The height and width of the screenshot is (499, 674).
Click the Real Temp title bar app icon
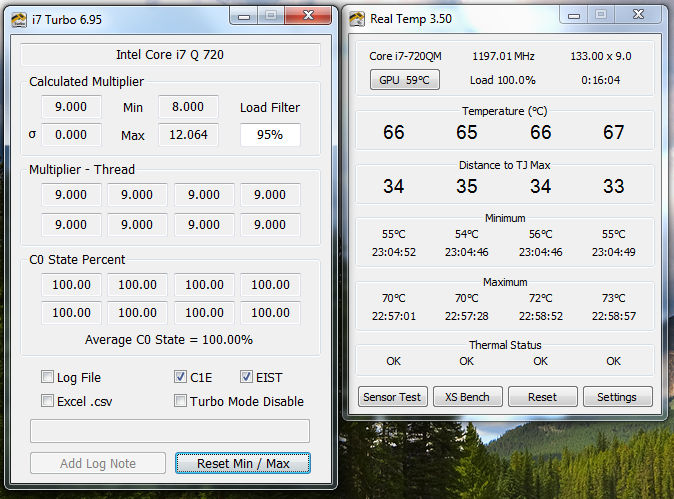pos(357,19)
